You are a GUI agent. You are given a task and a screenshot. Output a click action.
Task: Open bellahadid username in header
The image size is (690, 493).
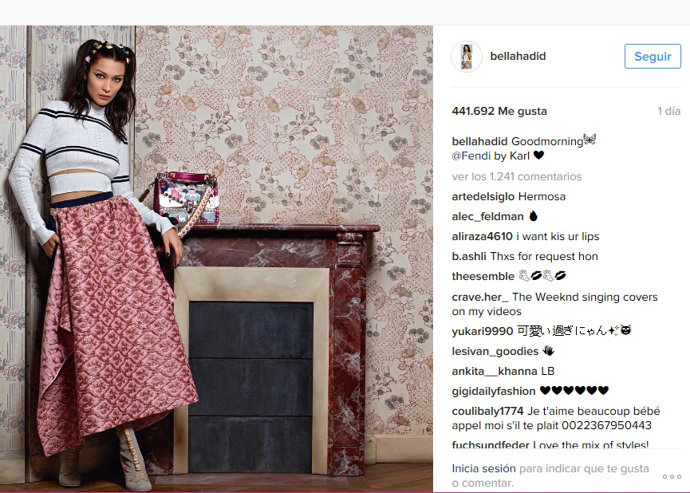tap(518, 56)
